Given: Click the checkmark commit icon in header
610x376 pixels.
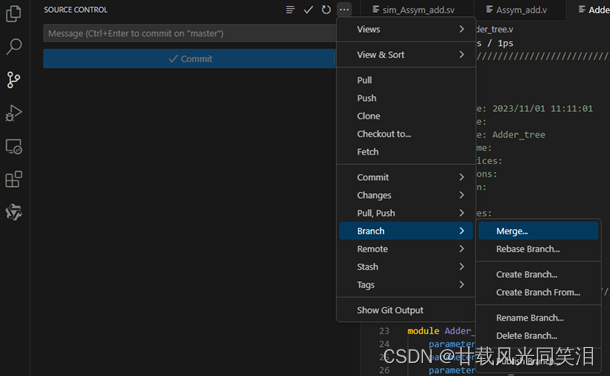Looking at the screenshot, I should click(308, 10).
